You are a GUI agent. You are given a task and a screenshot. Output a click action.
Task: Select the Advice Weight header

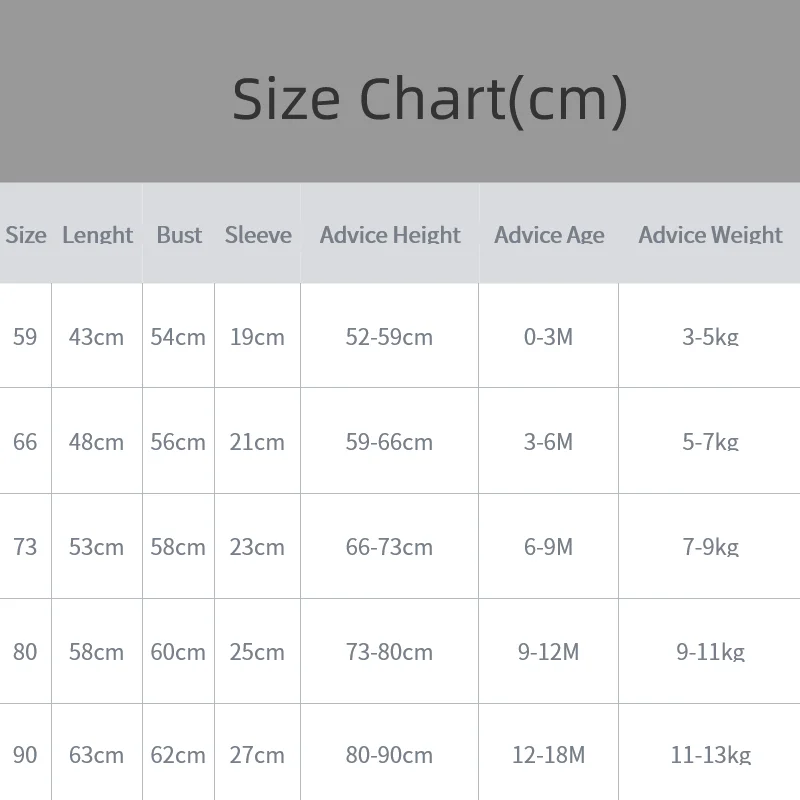pos(710,235)
